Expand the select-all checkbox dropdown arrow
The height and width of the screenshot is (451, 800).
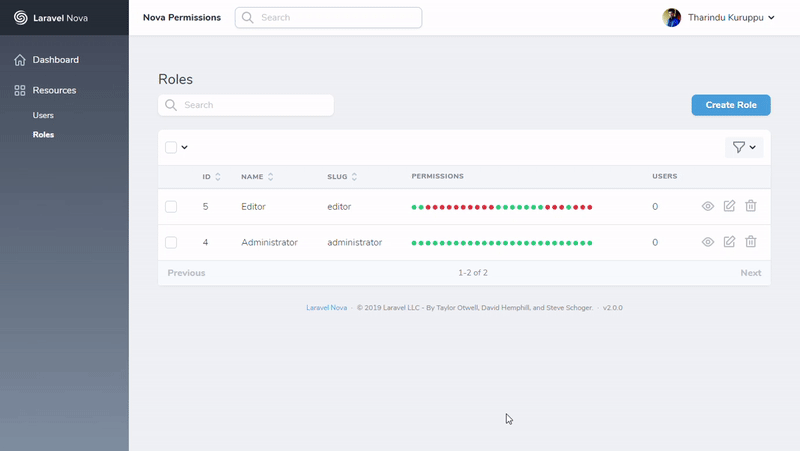pos(185,147)
